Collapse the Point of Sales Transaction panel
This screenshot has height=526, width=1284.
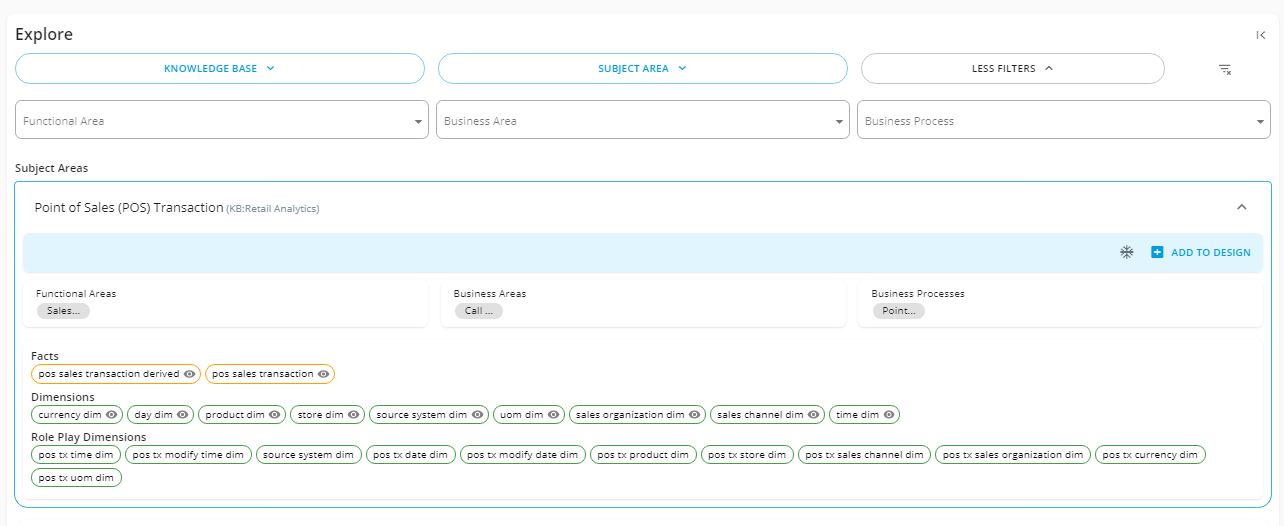pyautogui.click(x=1242, y=207)
